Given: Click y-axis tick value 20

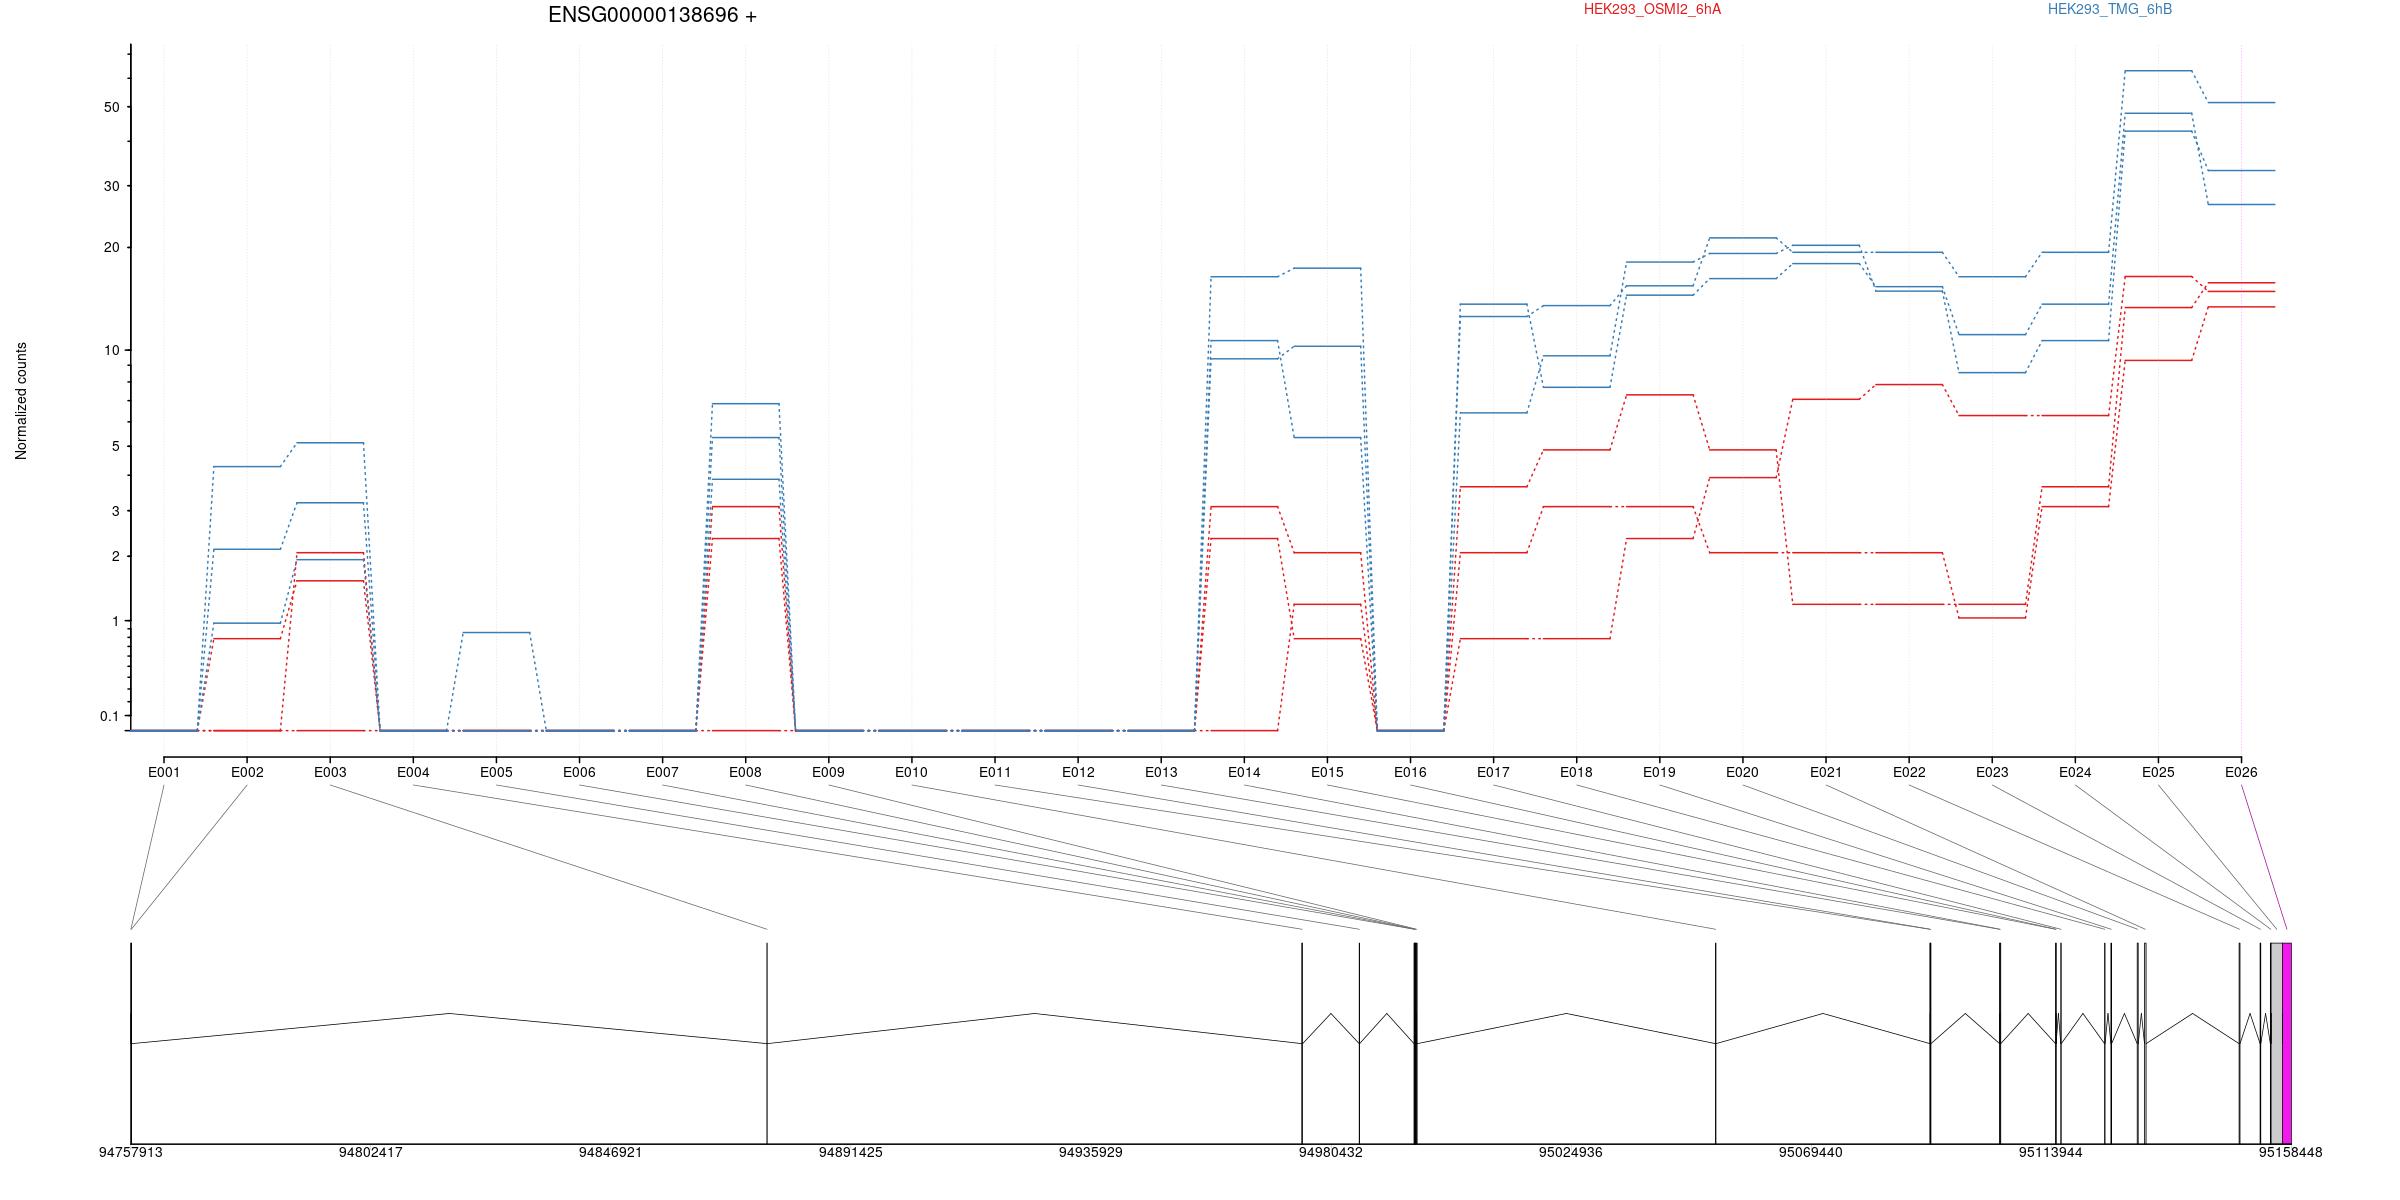Looking at the screenshot, I should [x=111, y=247].
